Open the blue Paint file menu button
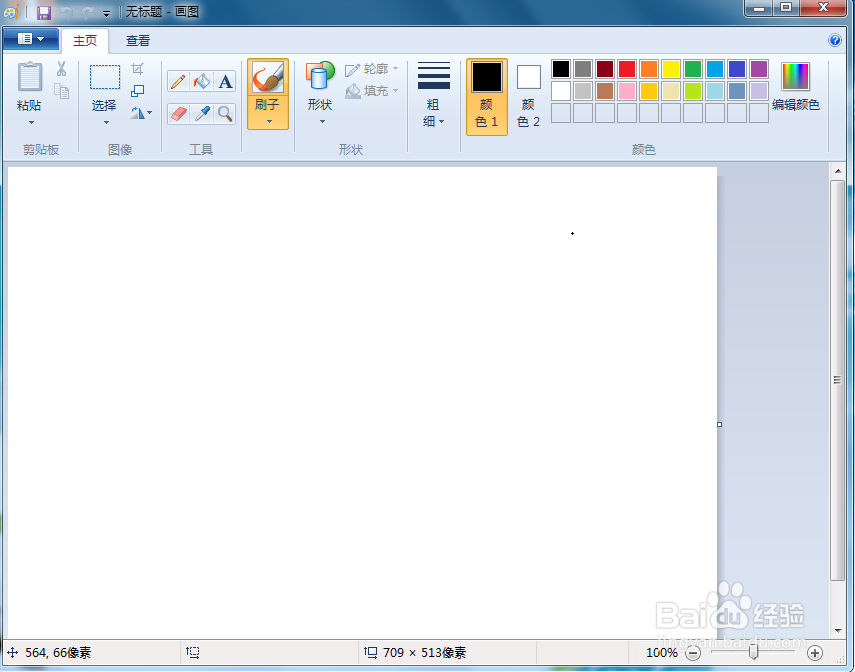The width and height of the screenshot is (855, 672). [x=31, y=39]
